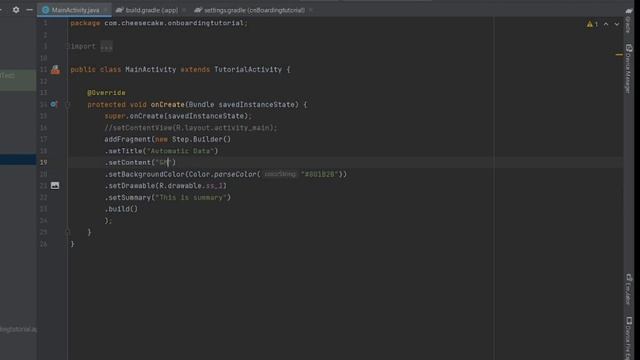This screenshot has height=360, width=640.
Task: Click the TutorialActivity superclass name
Action: click(248, 70)
